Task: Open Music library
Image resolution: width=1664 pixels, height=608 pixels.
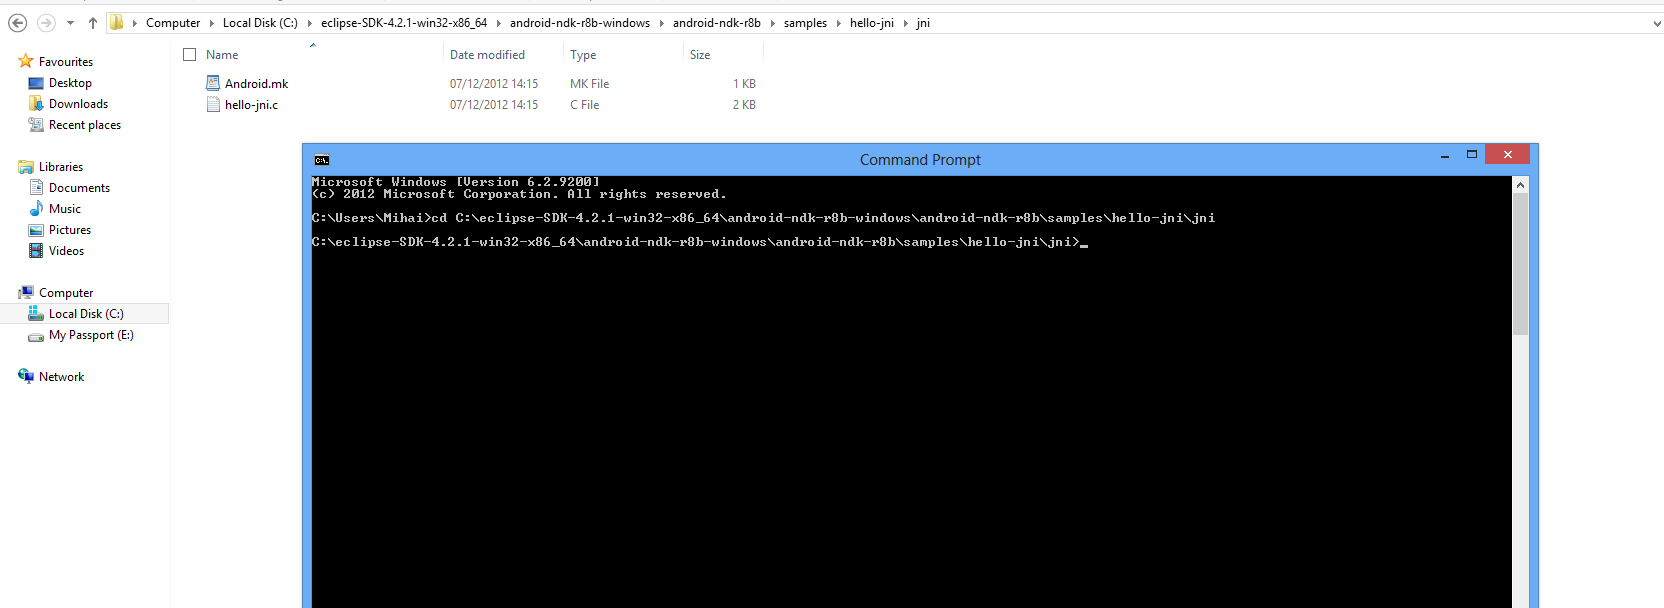Action: point(65,209)
